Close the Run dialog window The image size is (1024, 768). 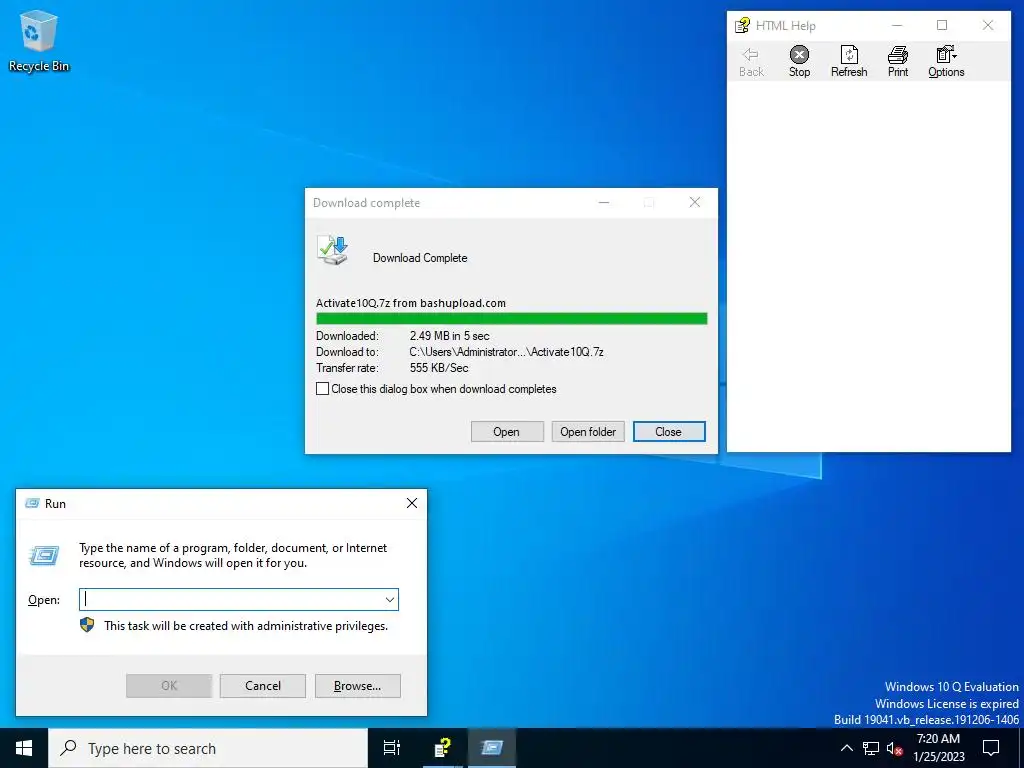click(x=411, y=503)
